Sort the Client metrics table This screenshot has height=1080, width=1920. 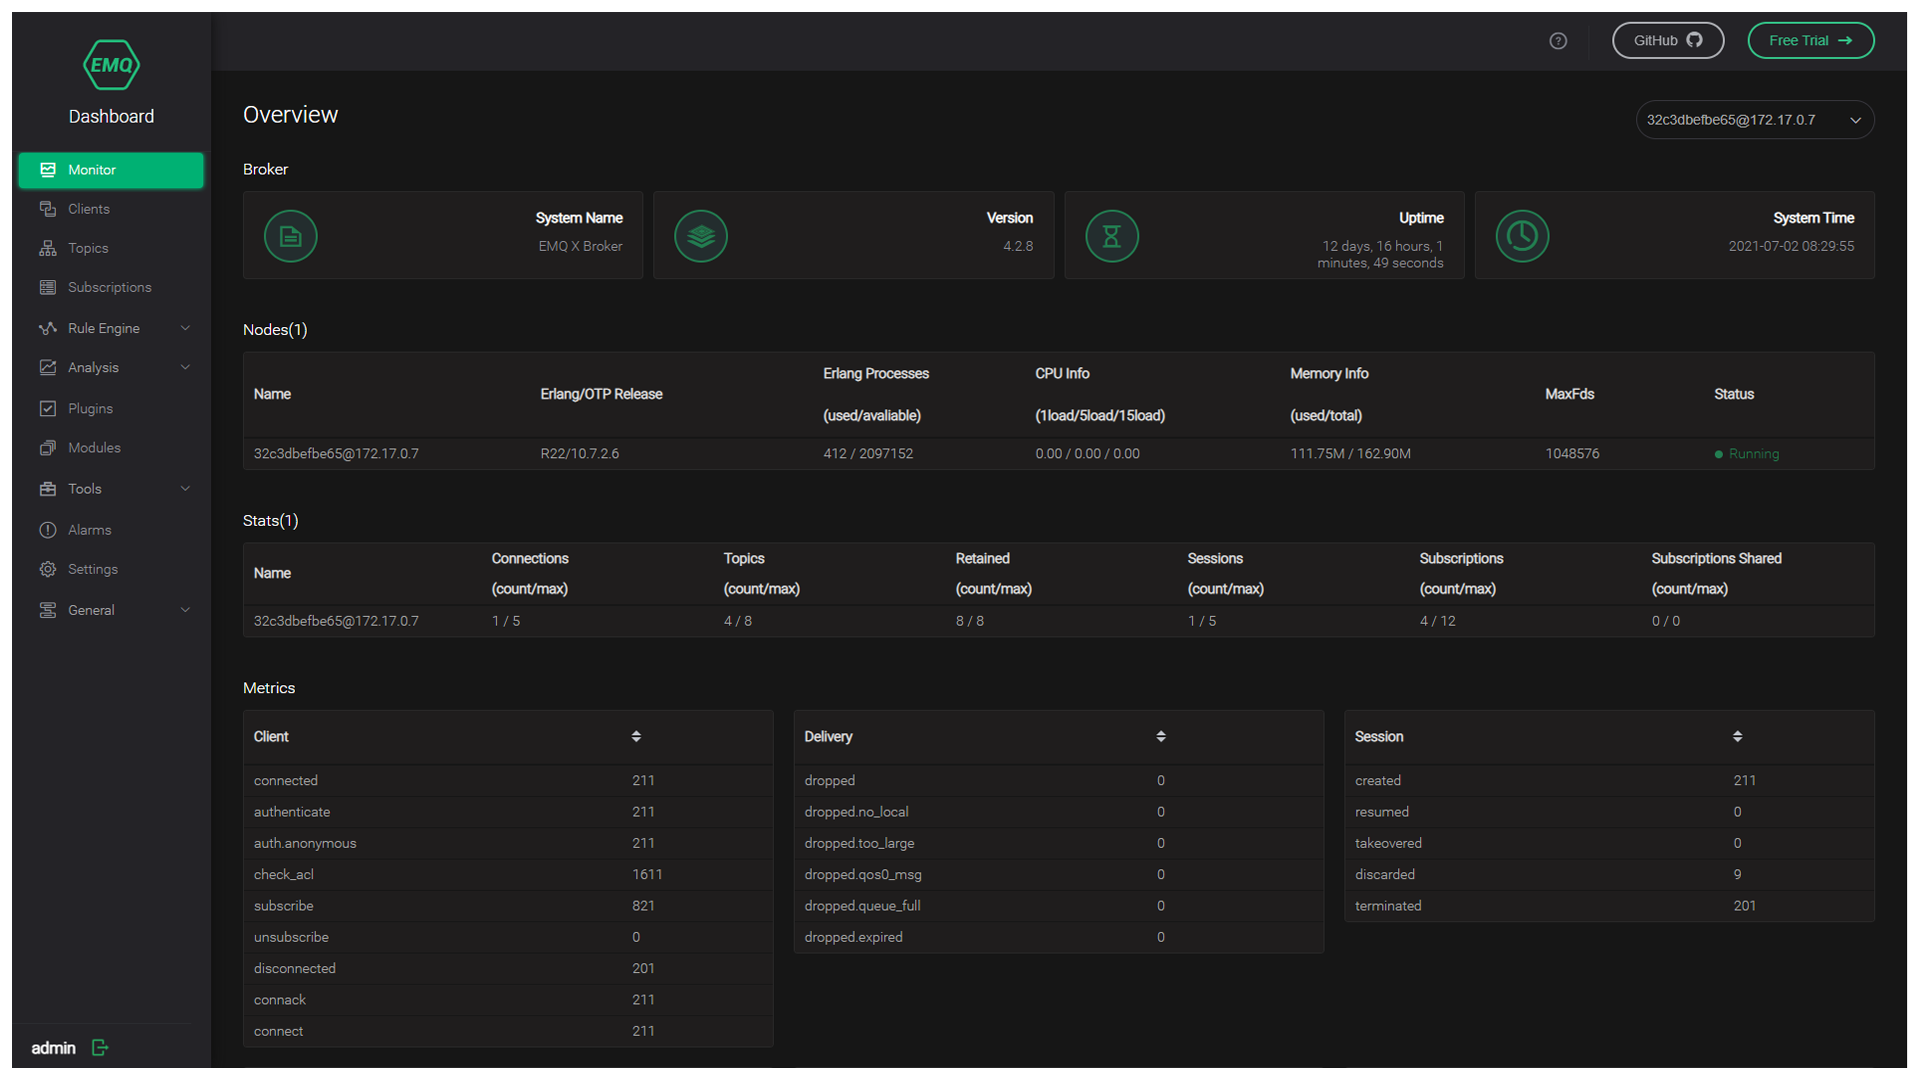pyautogui.click(x=636, y=737)
